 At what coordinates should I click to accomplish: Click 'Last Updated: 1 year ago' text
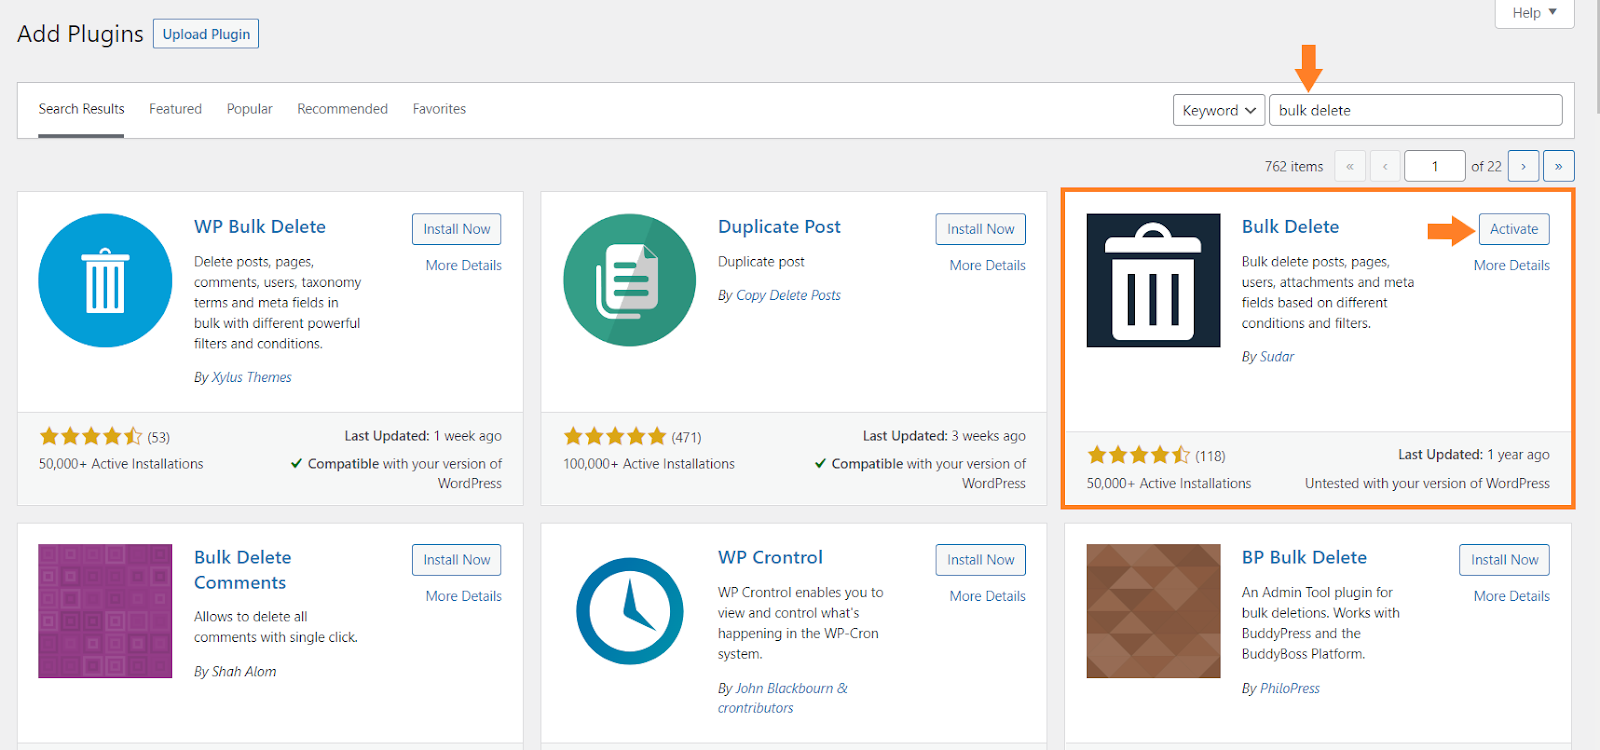1473,454
